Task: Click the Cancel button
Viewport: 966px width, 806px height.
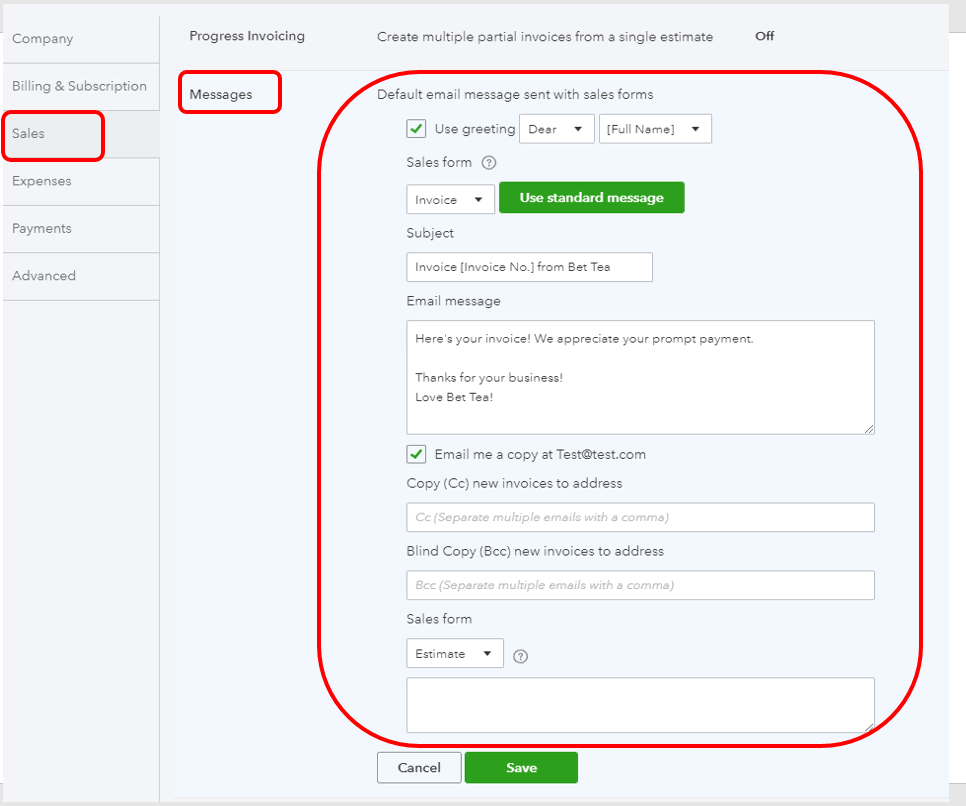Action: (x=419, y=768)
